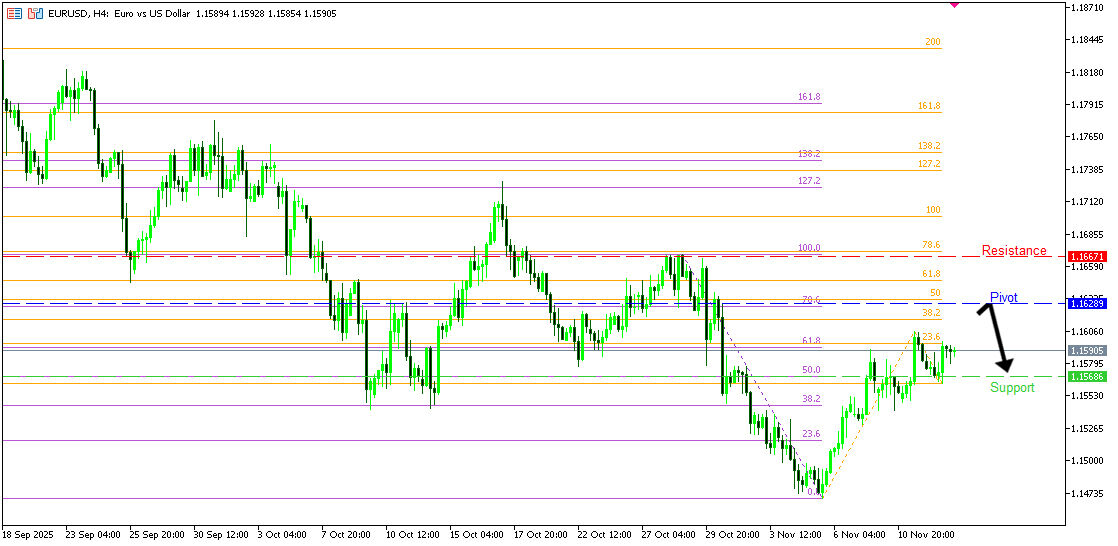Click the orange 127.2 Fibonacci label
The image size is (1118, 546).
coord(929,164)
